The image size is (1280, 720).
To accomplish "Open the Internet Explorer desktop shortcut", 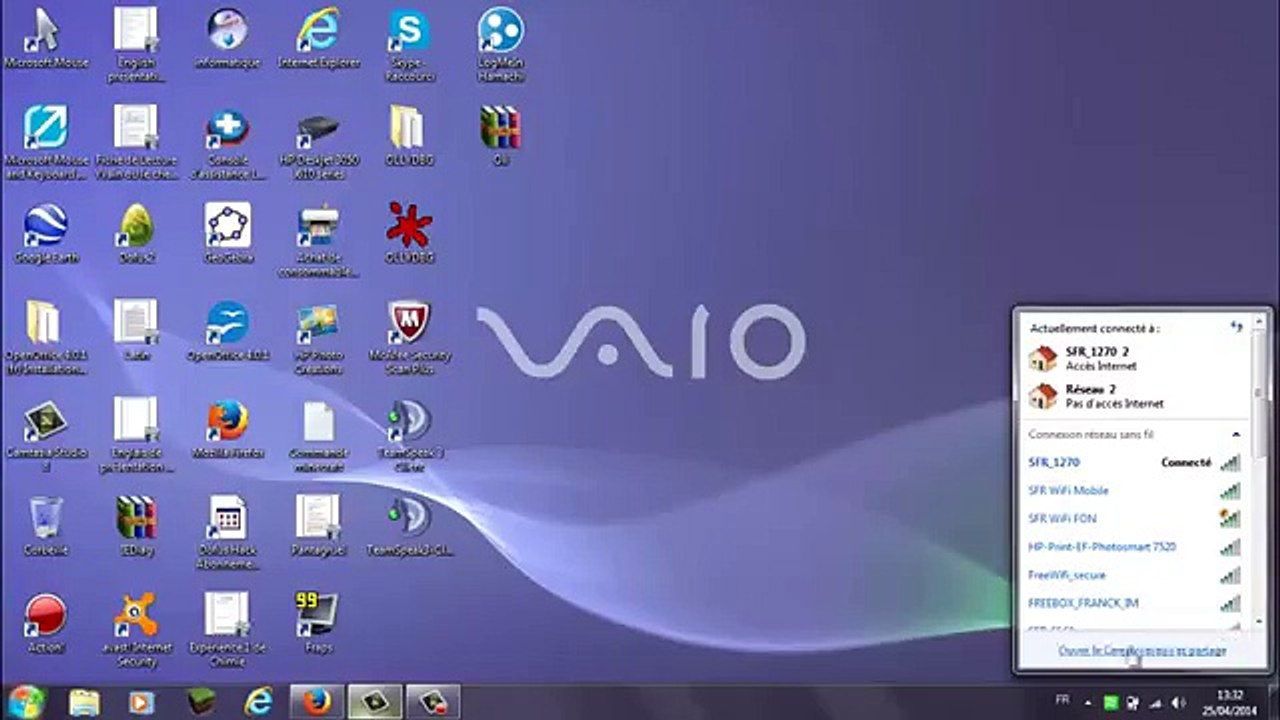I will tap(318, 38).
